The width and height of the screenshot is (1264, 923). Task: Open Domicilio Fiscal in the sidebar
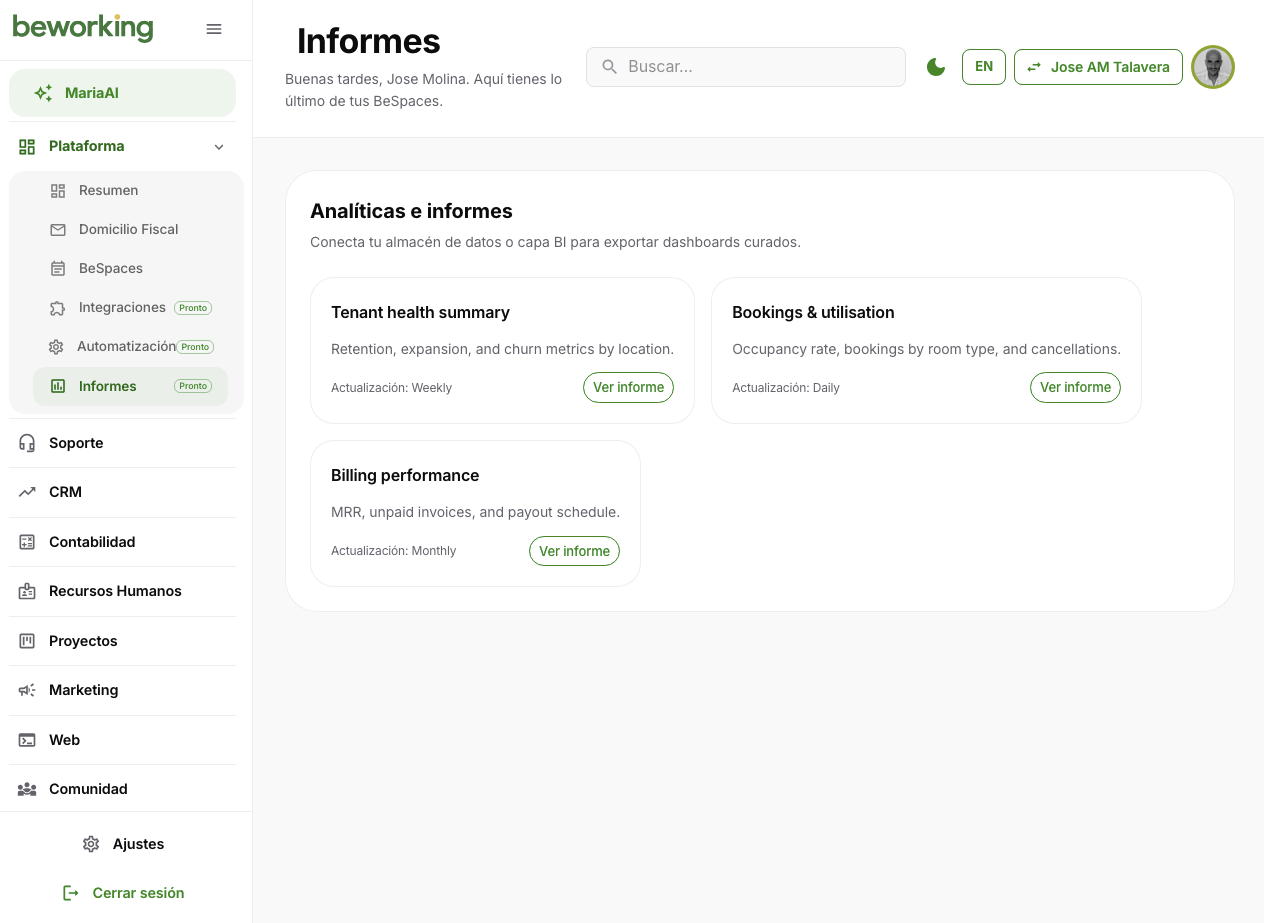tap(128, 229)
